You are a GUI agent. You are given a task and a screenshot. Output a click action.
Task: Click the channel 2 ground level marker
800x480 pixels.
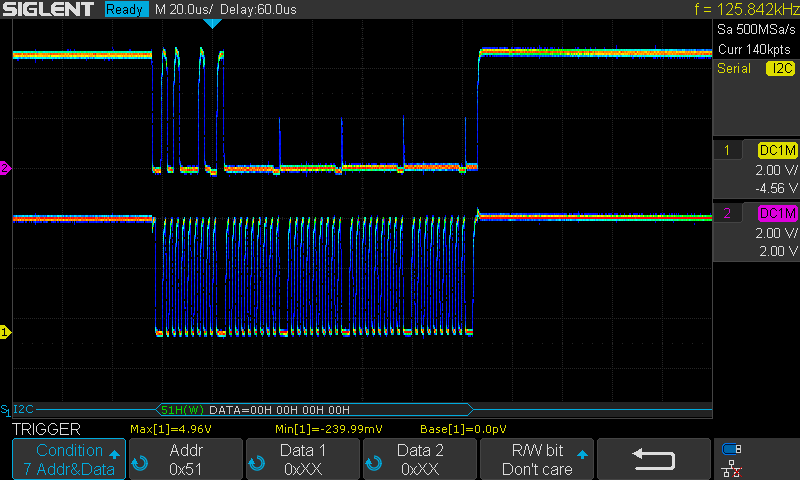pos(5,168)
